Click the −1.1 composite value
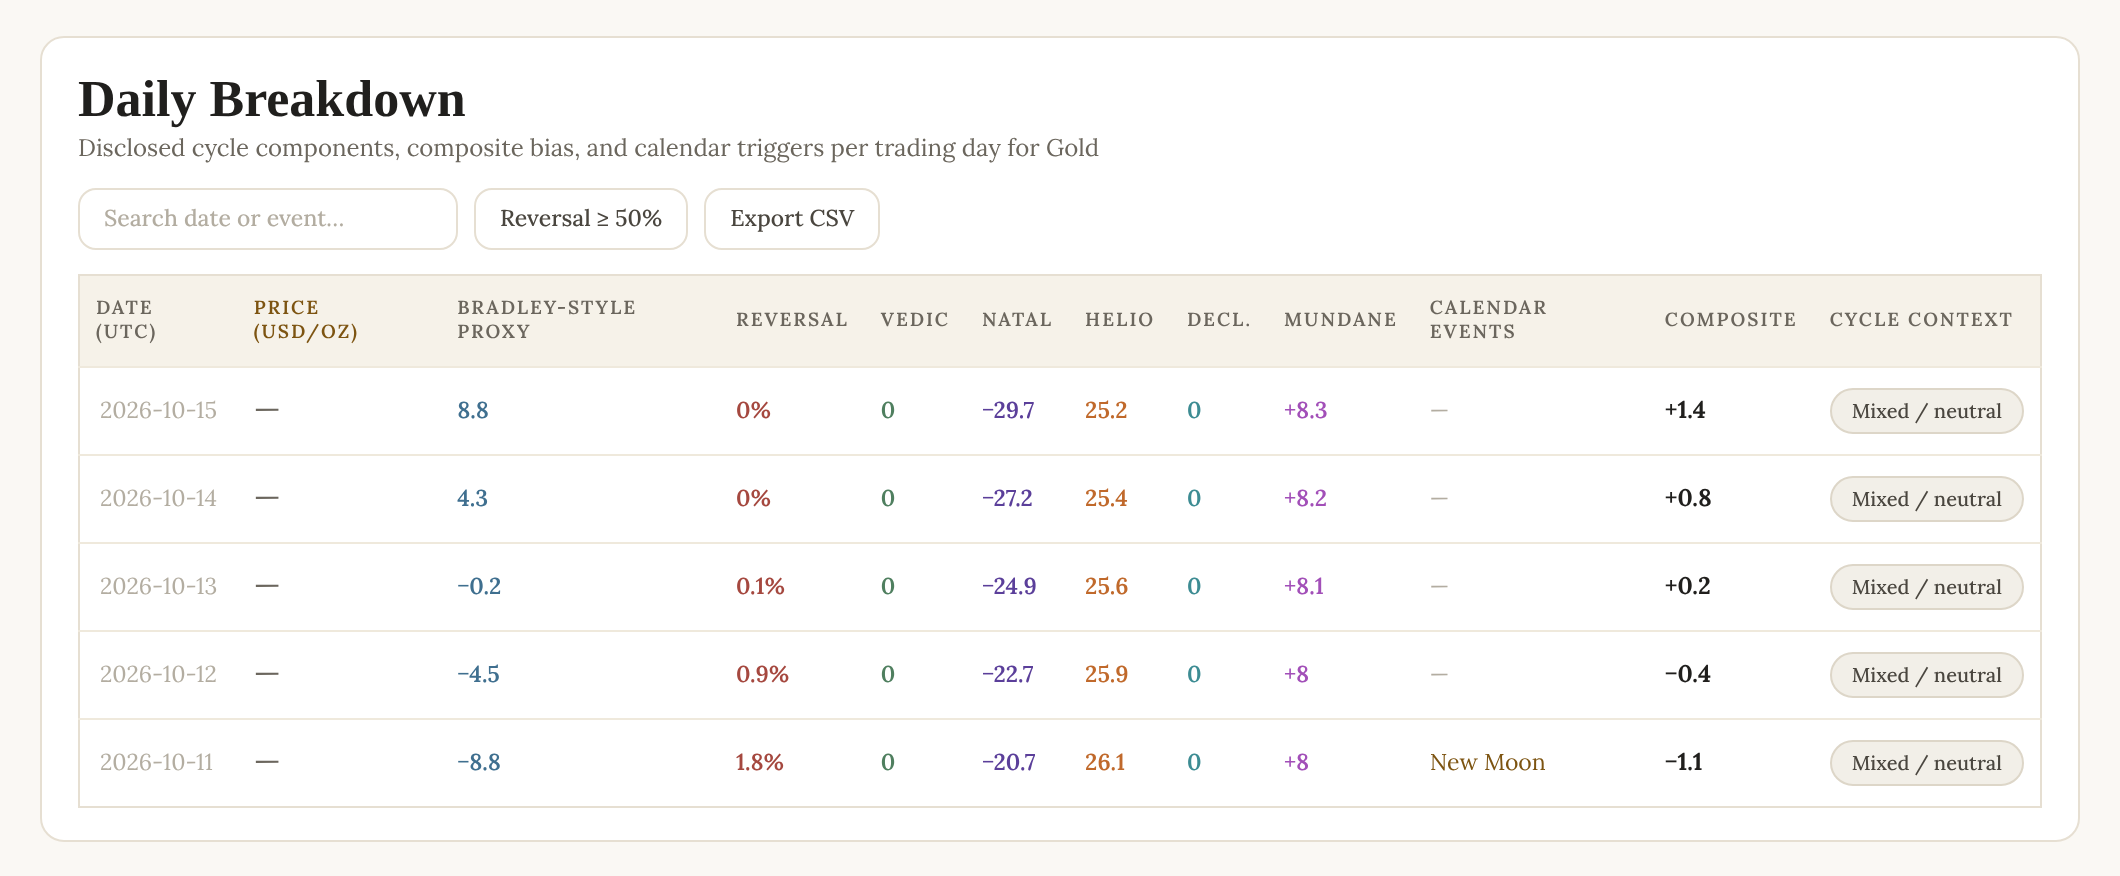 click(x=1683, y=763)
